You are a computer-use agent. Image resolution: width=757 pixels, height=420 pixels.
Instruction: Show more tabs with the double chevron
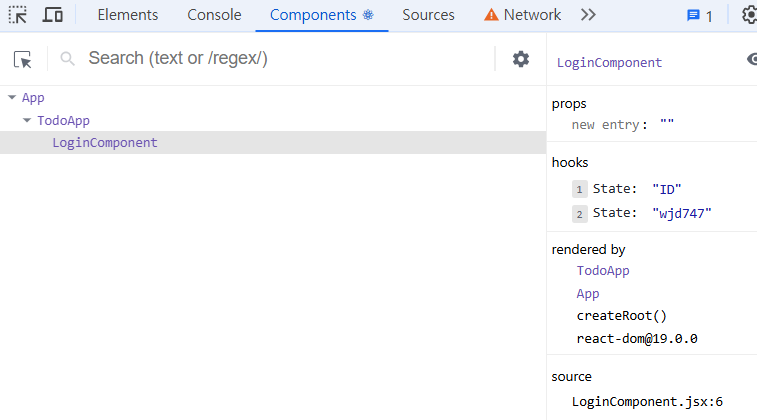point(588,15)
